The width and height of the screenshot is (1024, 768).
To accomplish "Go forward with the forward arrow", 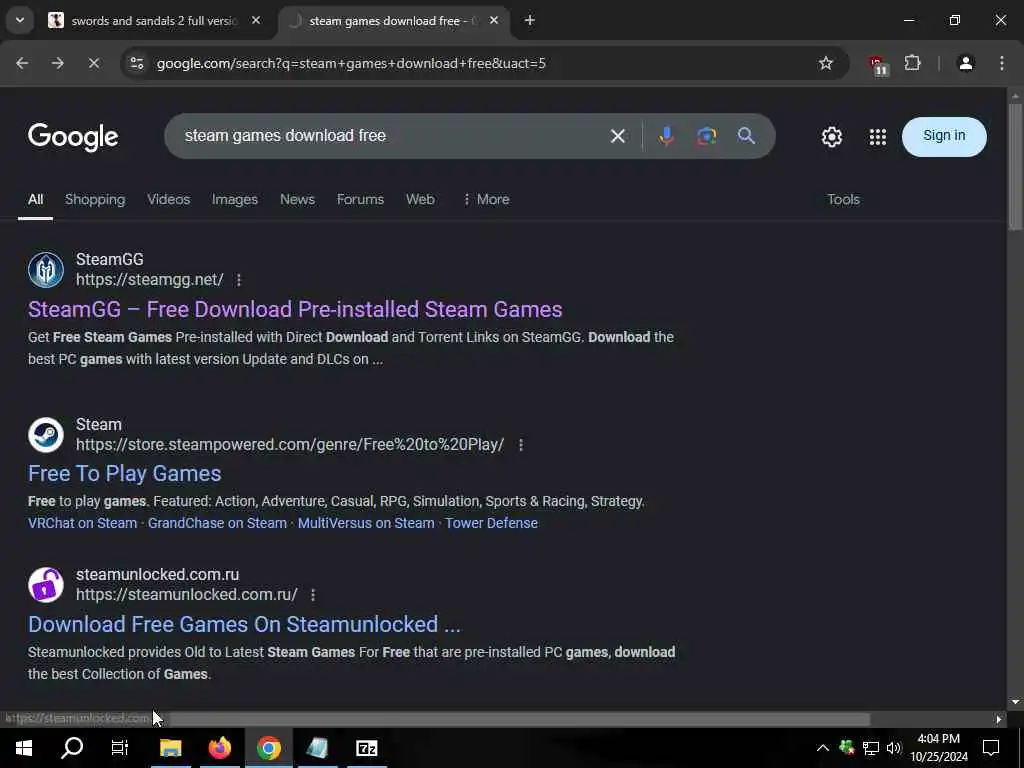I will [58, 63].
